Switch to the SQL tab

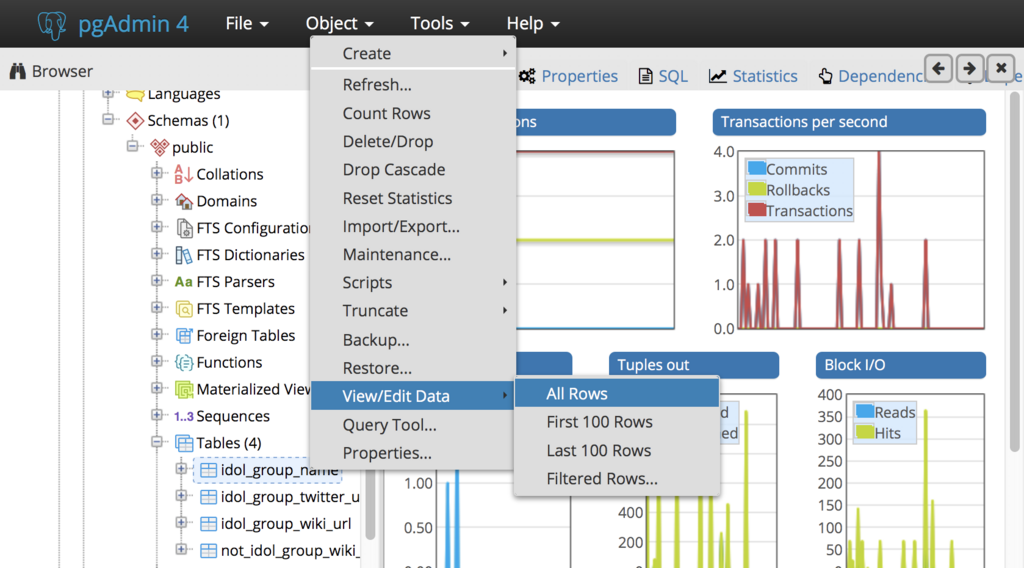(x=663, y=76)
